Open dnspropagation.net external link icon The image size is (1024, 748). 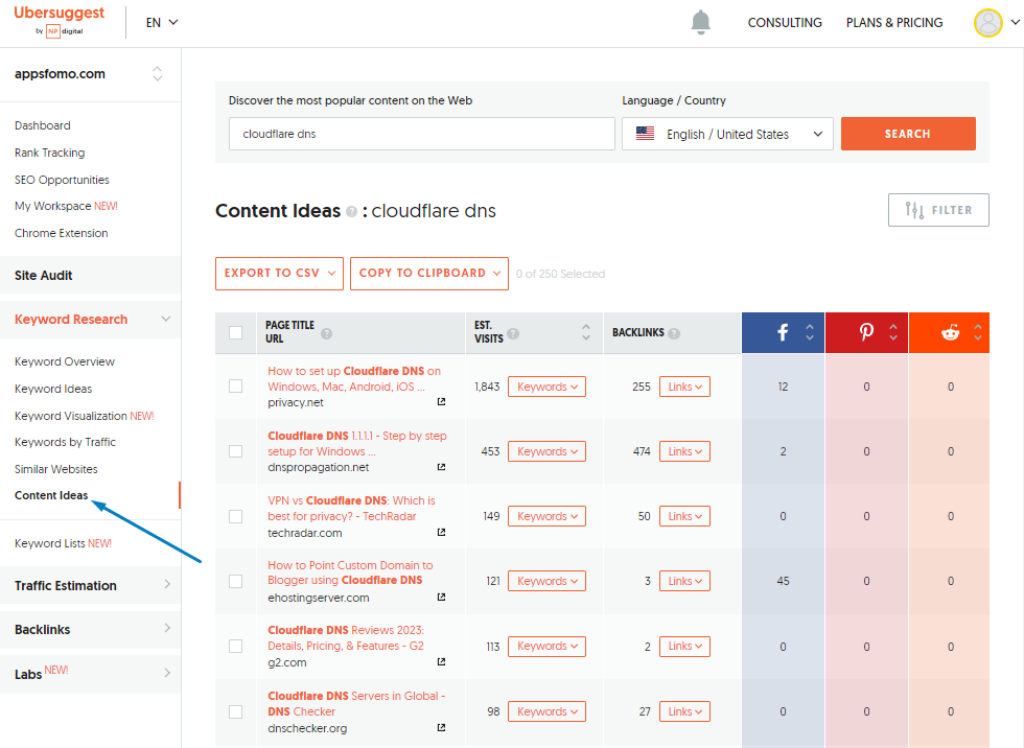441,466
